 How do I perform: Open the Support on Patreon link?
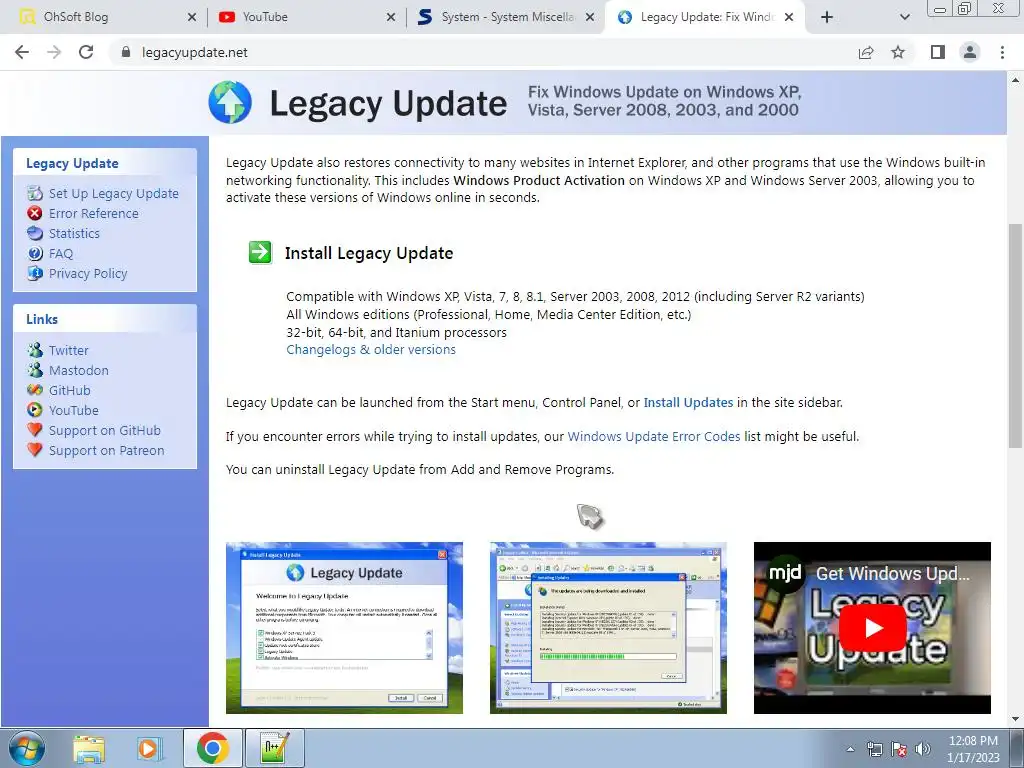pos(106,450)
